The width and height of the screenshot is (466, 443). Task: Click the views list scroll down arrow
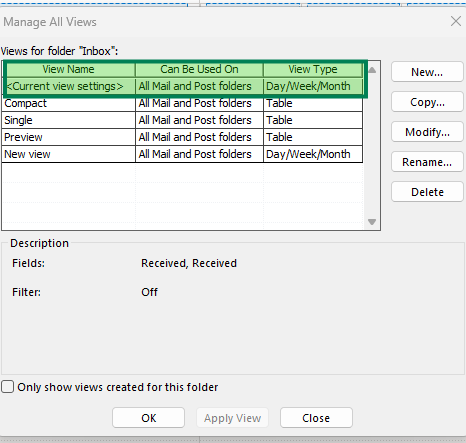click(x=372, y=222)
